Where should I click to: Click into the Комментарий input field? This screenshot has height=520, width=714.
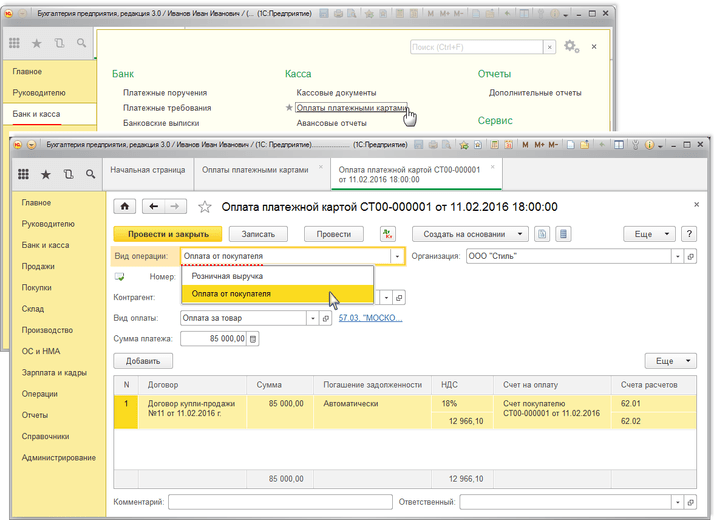point(280,502)
